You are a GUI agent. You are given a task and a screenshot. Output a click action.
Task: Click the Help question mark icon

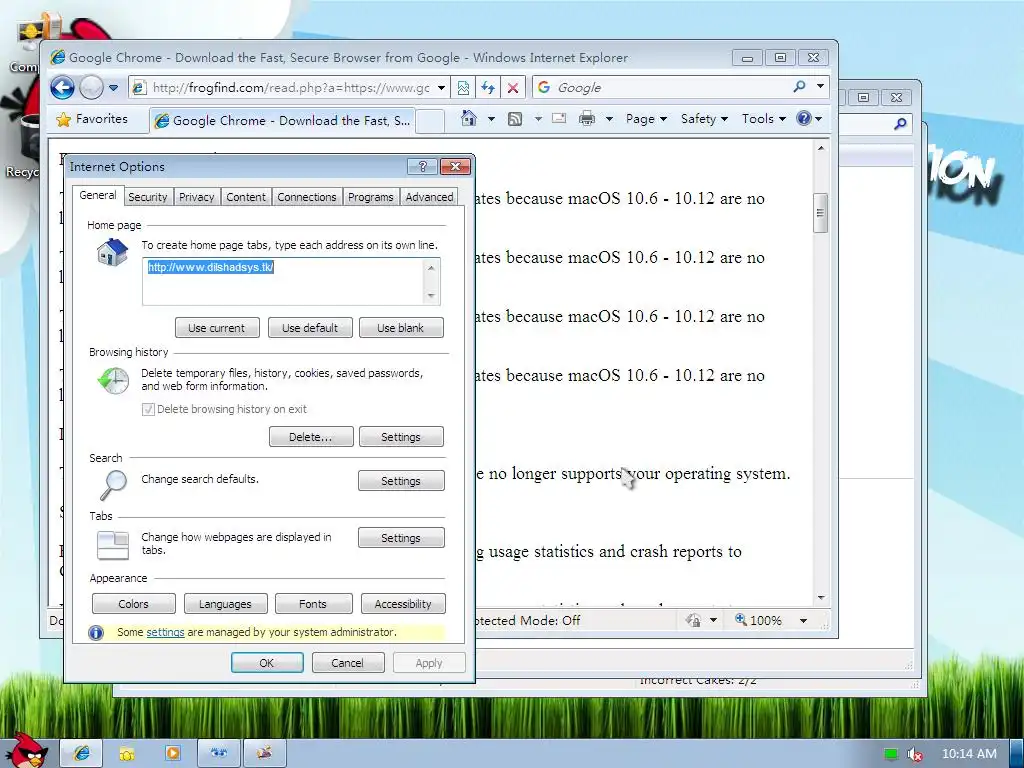point(804,118)
